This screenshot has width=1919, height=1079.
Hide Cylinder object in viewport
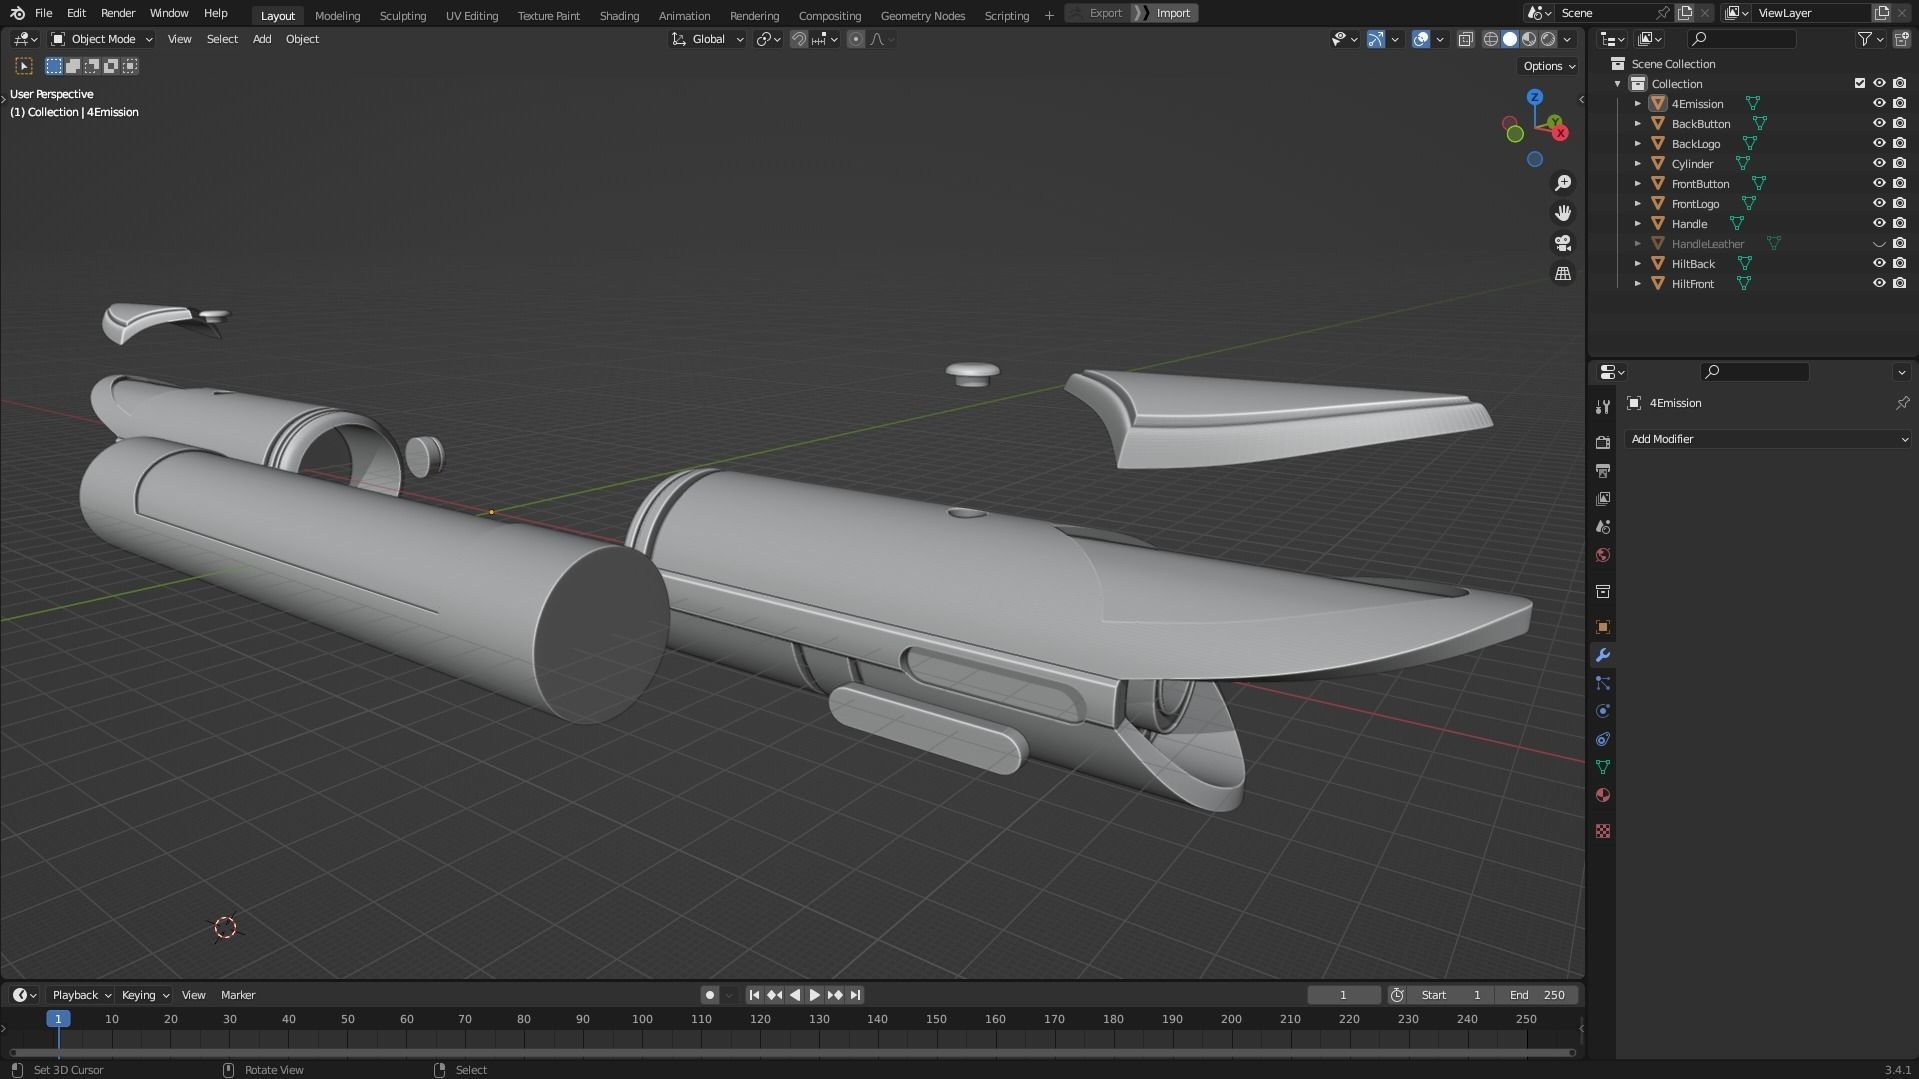(x=1879, y=163)
